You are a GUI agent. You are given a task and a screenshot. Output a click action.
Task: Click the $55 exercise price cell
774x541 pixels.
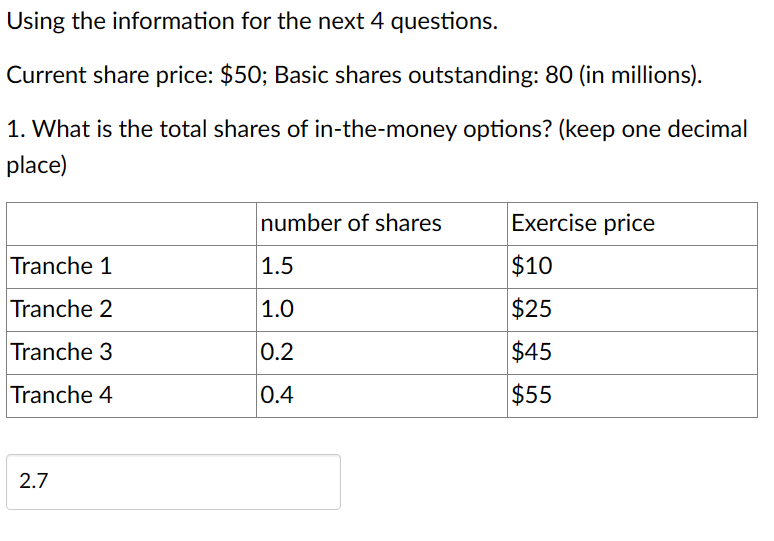[x=632, y=396]
